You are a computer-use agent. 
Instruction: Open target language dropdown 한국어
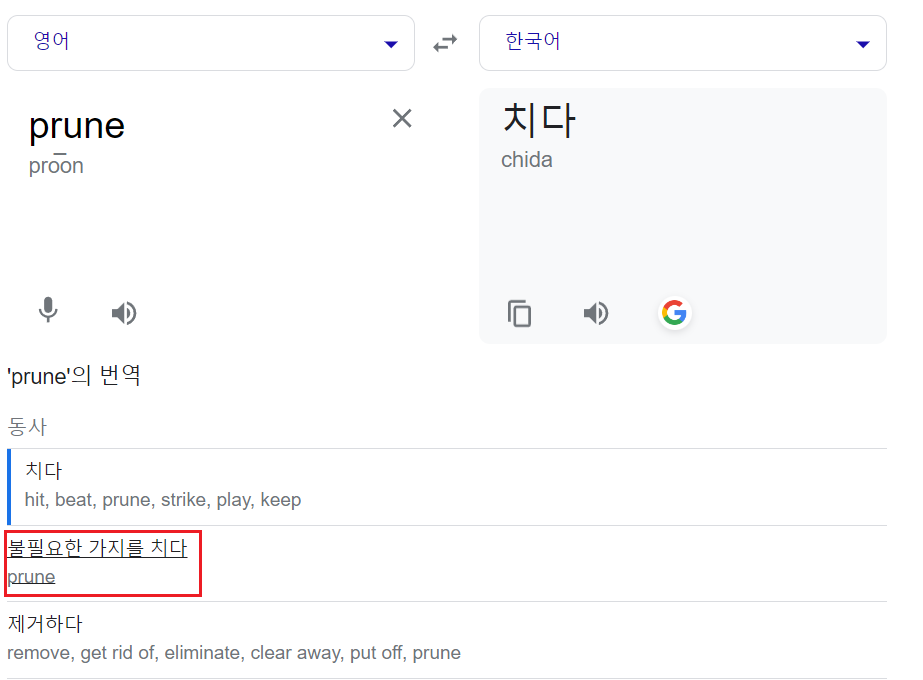click(x=683, y=43)
